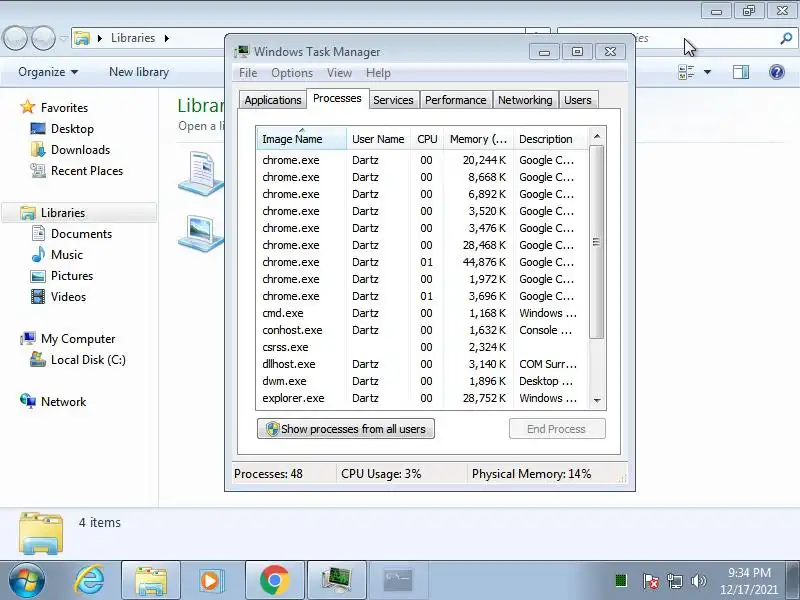The image size is (800, 600).
Task: Select Task Manager taskbar icon
Action: (x=337, y=580)
